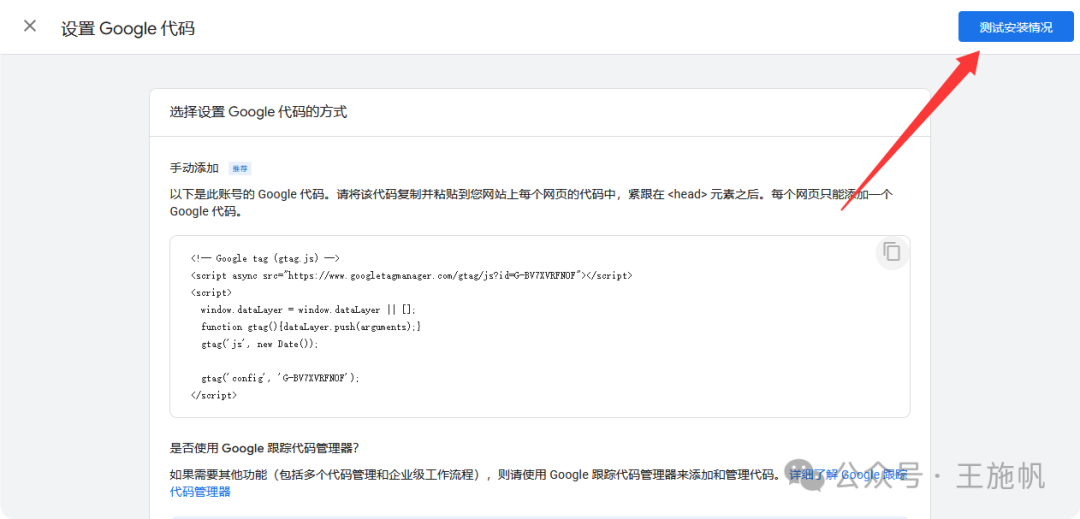Click the 测试安装情况 button
The image size is (1080, 519).
(1016, 28)
